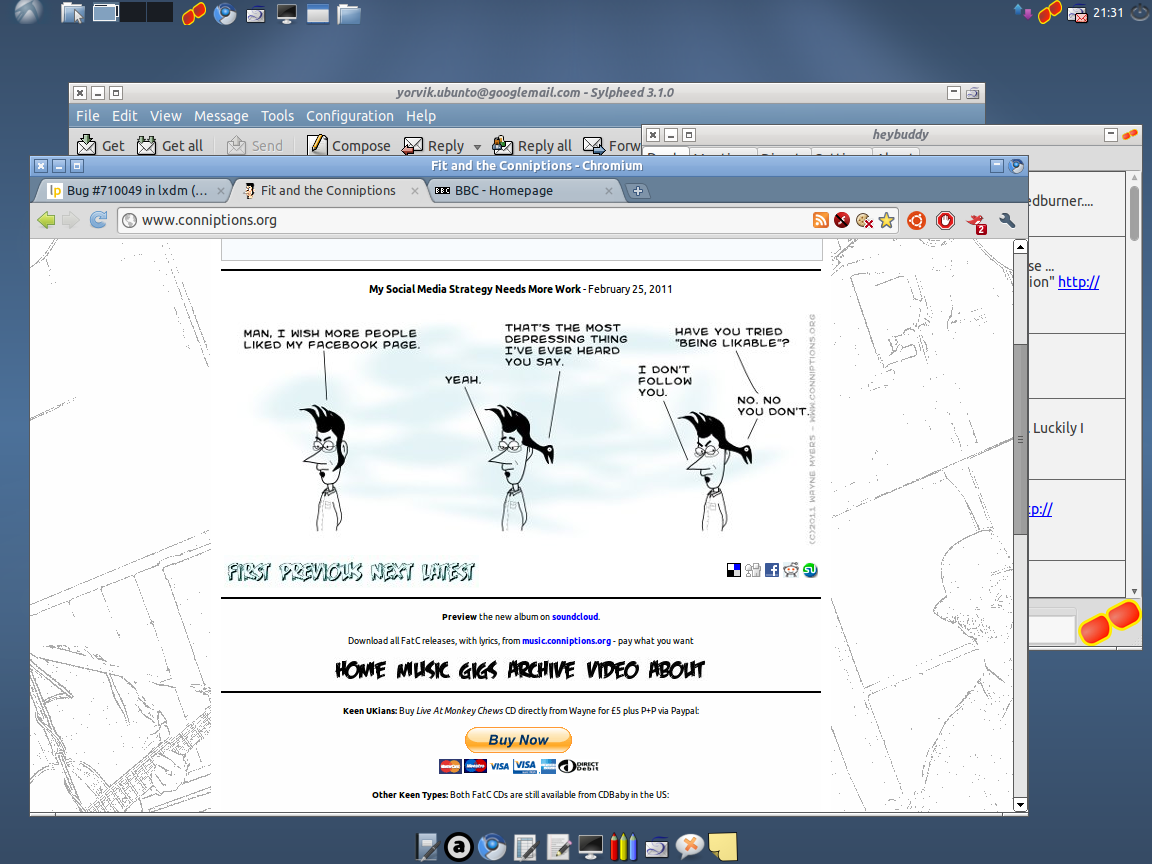Share comic on Facebook icon
The height and width of the screenshot is (864, 1152).
coord(772,570)
